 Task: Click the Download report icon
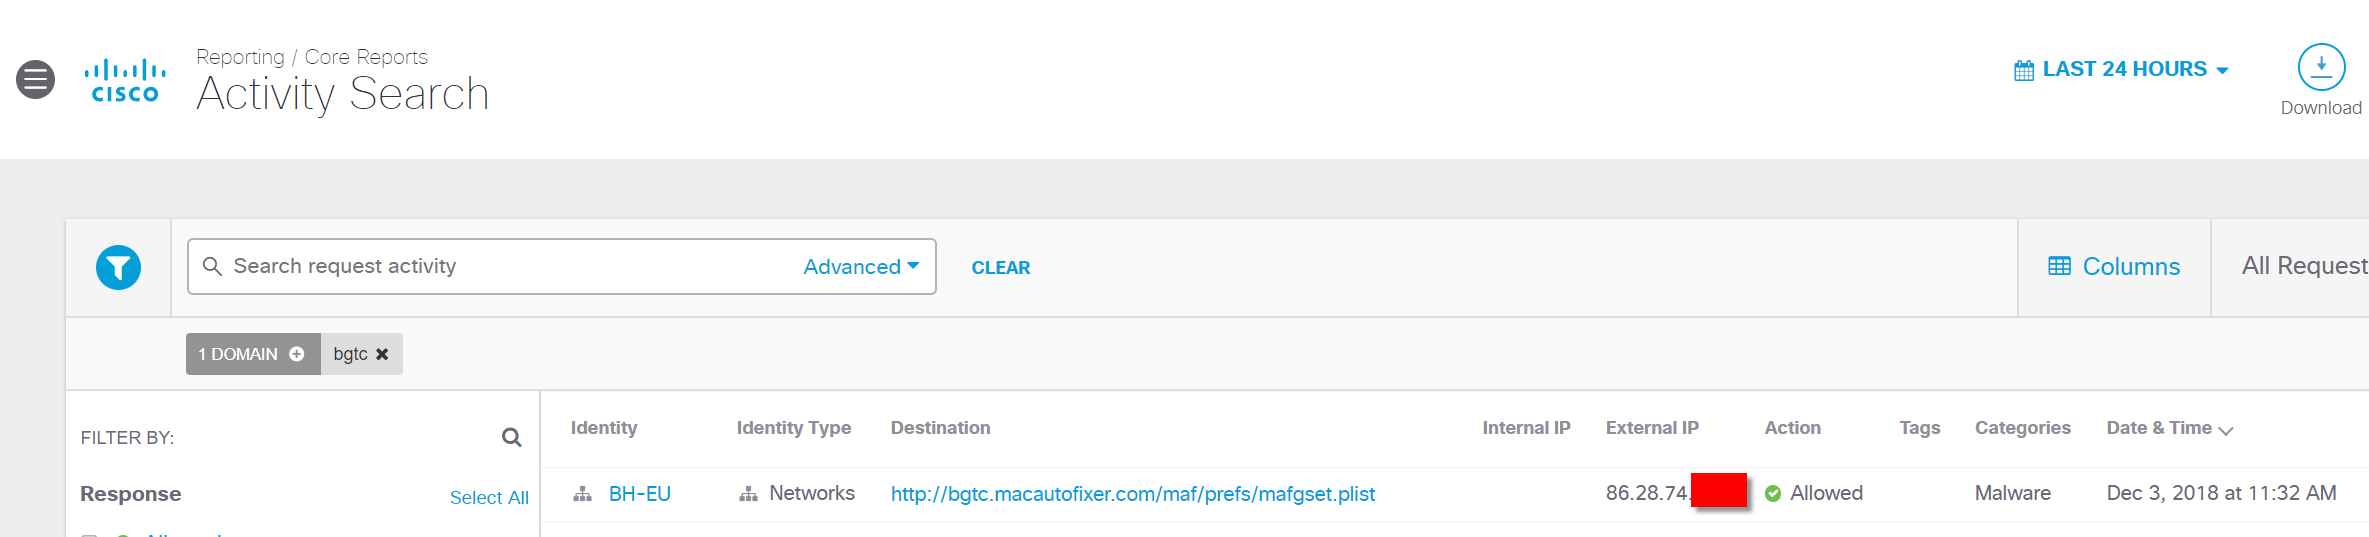[2320, 68]
